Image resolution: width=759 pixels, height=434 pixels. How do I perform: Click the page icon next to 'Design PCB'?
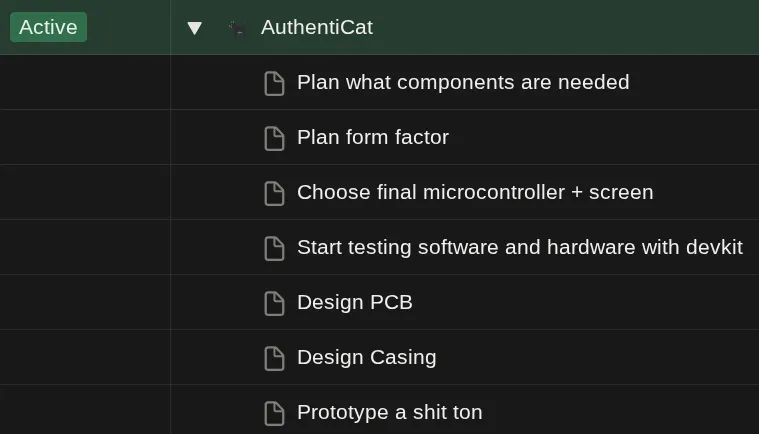274,303
